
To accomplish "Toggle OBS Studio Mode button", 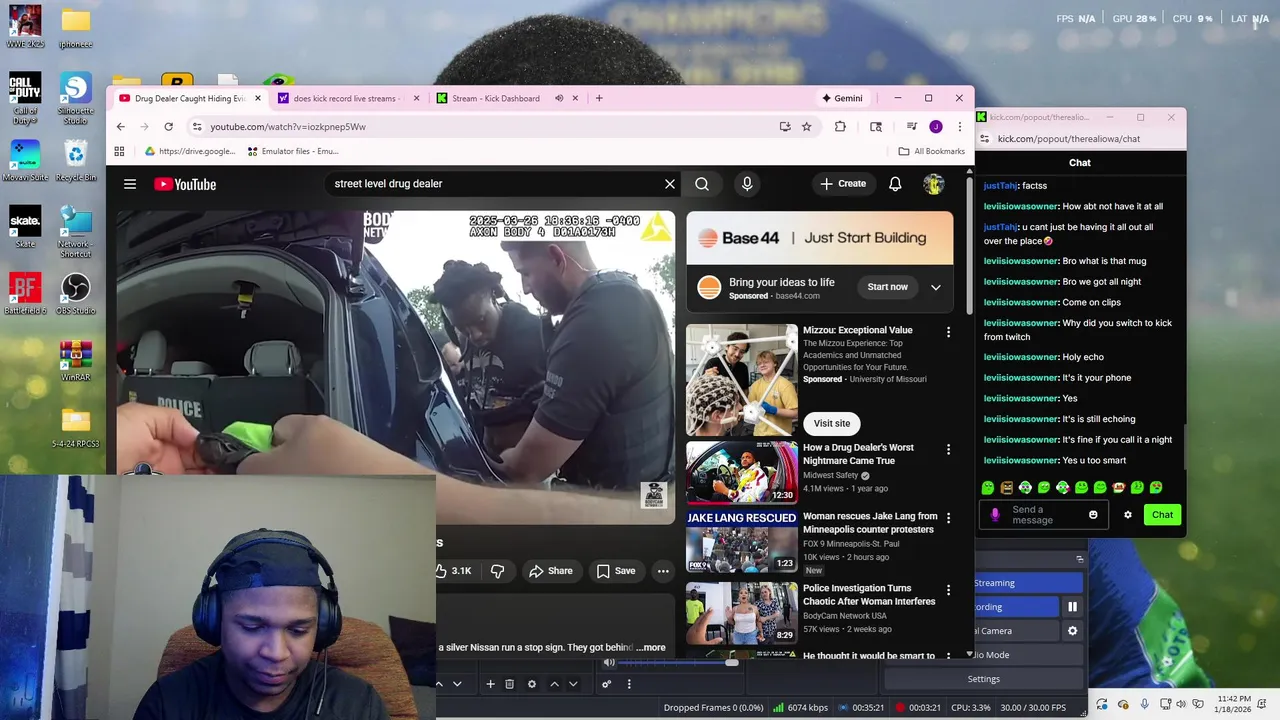I will coord(1028,655).
